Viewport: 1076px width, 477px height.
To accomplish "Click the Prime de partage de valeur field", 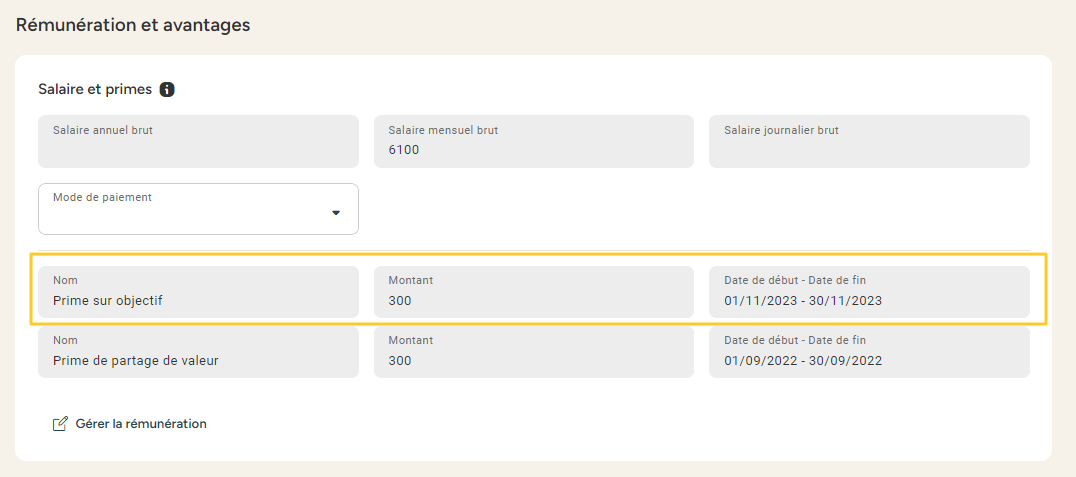I will 198,352.
